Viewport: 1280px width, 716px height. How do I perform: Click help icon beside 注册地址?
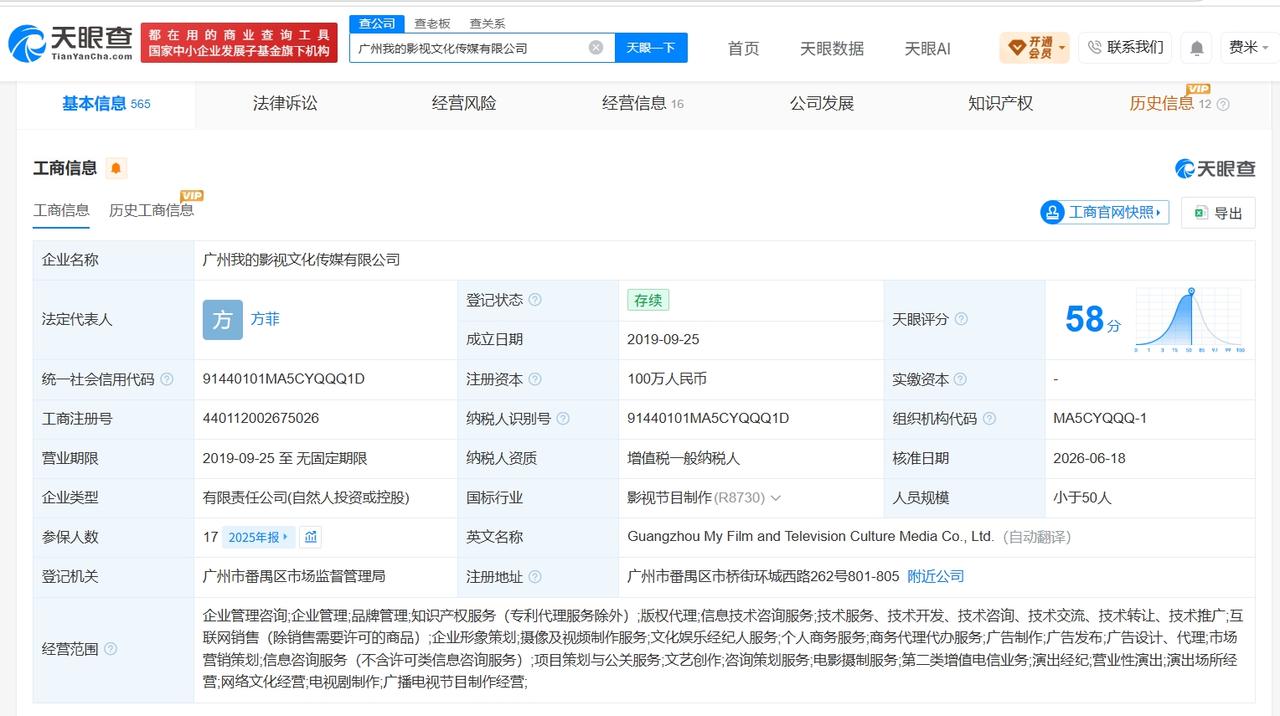click(535, 576)
